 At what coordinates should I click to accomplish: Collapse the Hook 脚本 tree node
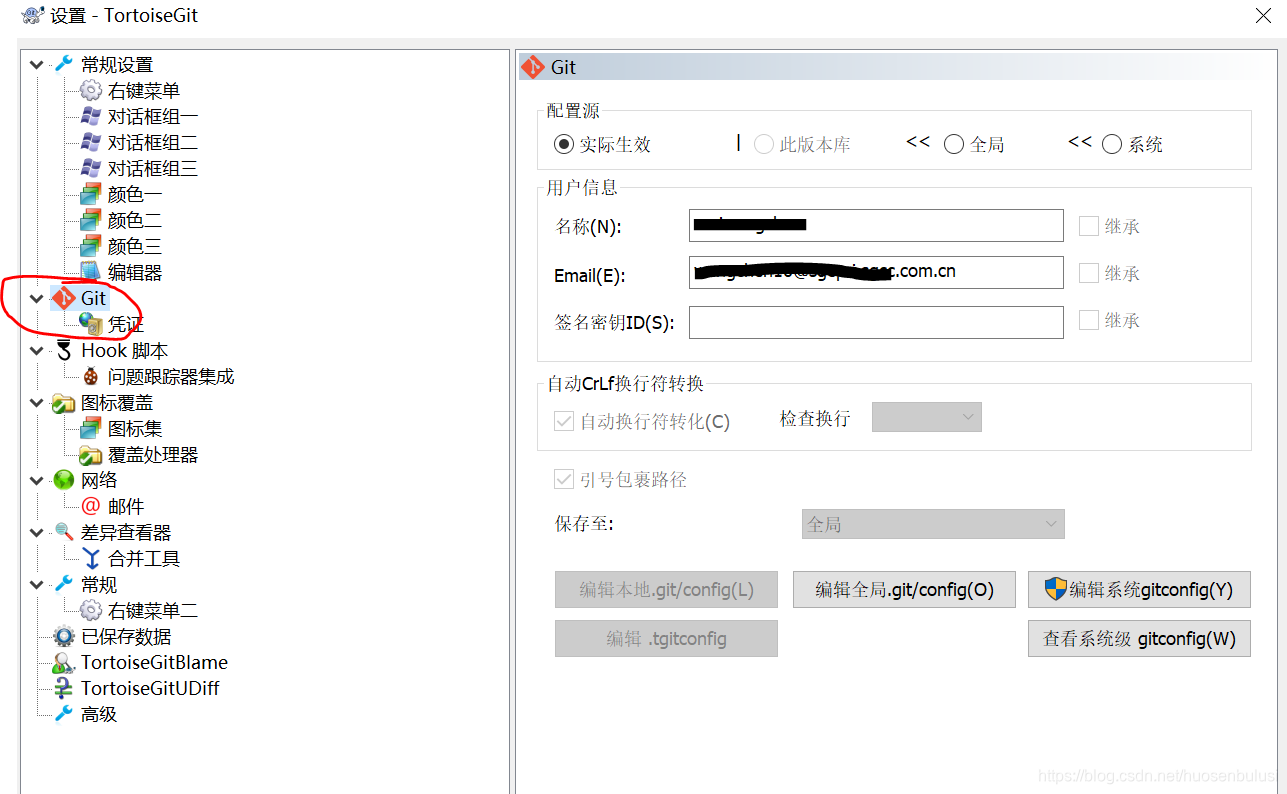point(37,351)
